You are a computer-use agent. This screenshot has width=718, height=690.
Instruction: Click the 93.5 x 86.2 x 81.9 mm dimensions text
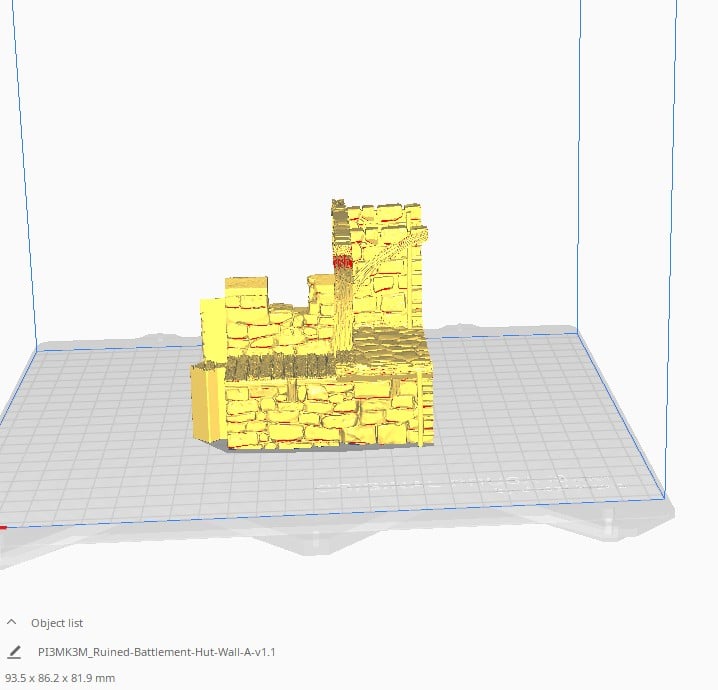61,678
